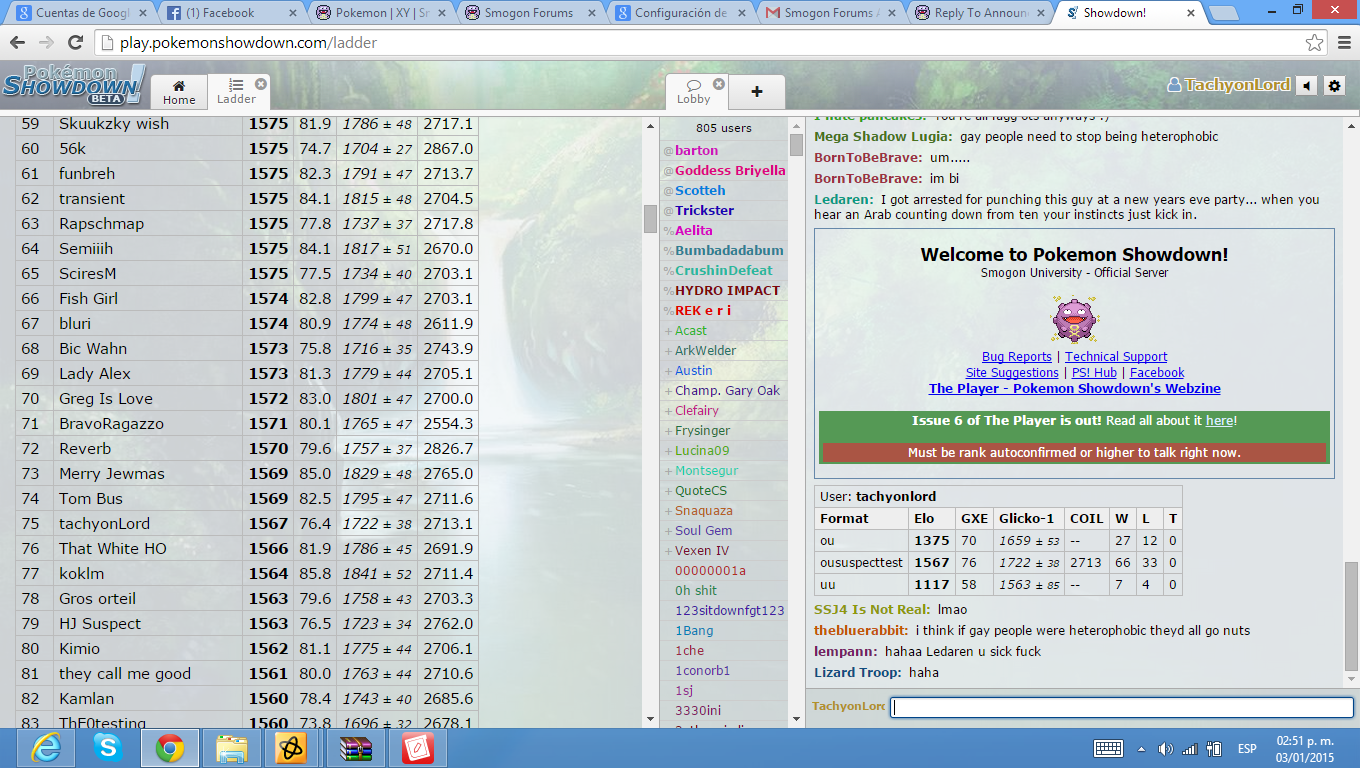Open the network signal tray icon
The width and height of the screenshot is (1360, 768).
click(x=1189, y=749)
